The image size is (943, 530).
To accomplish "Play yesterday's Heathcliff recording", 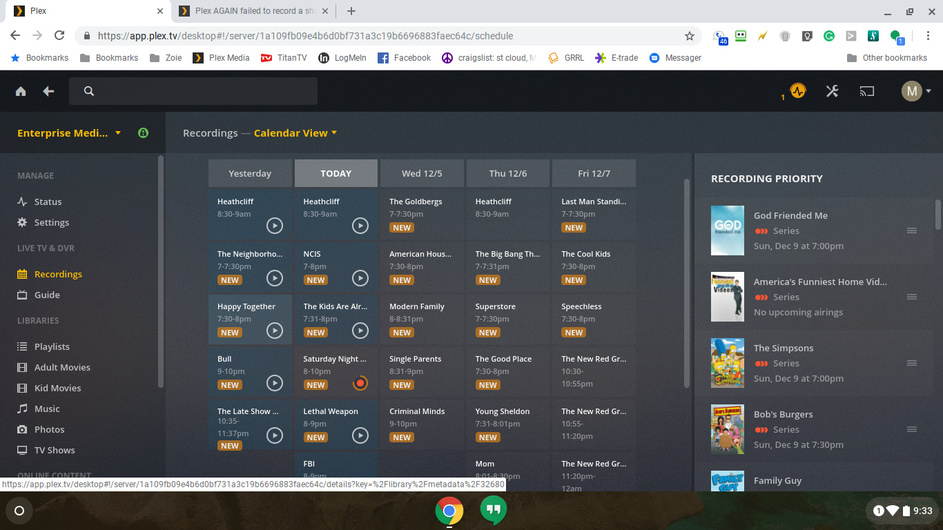I will tap(274, 226).
